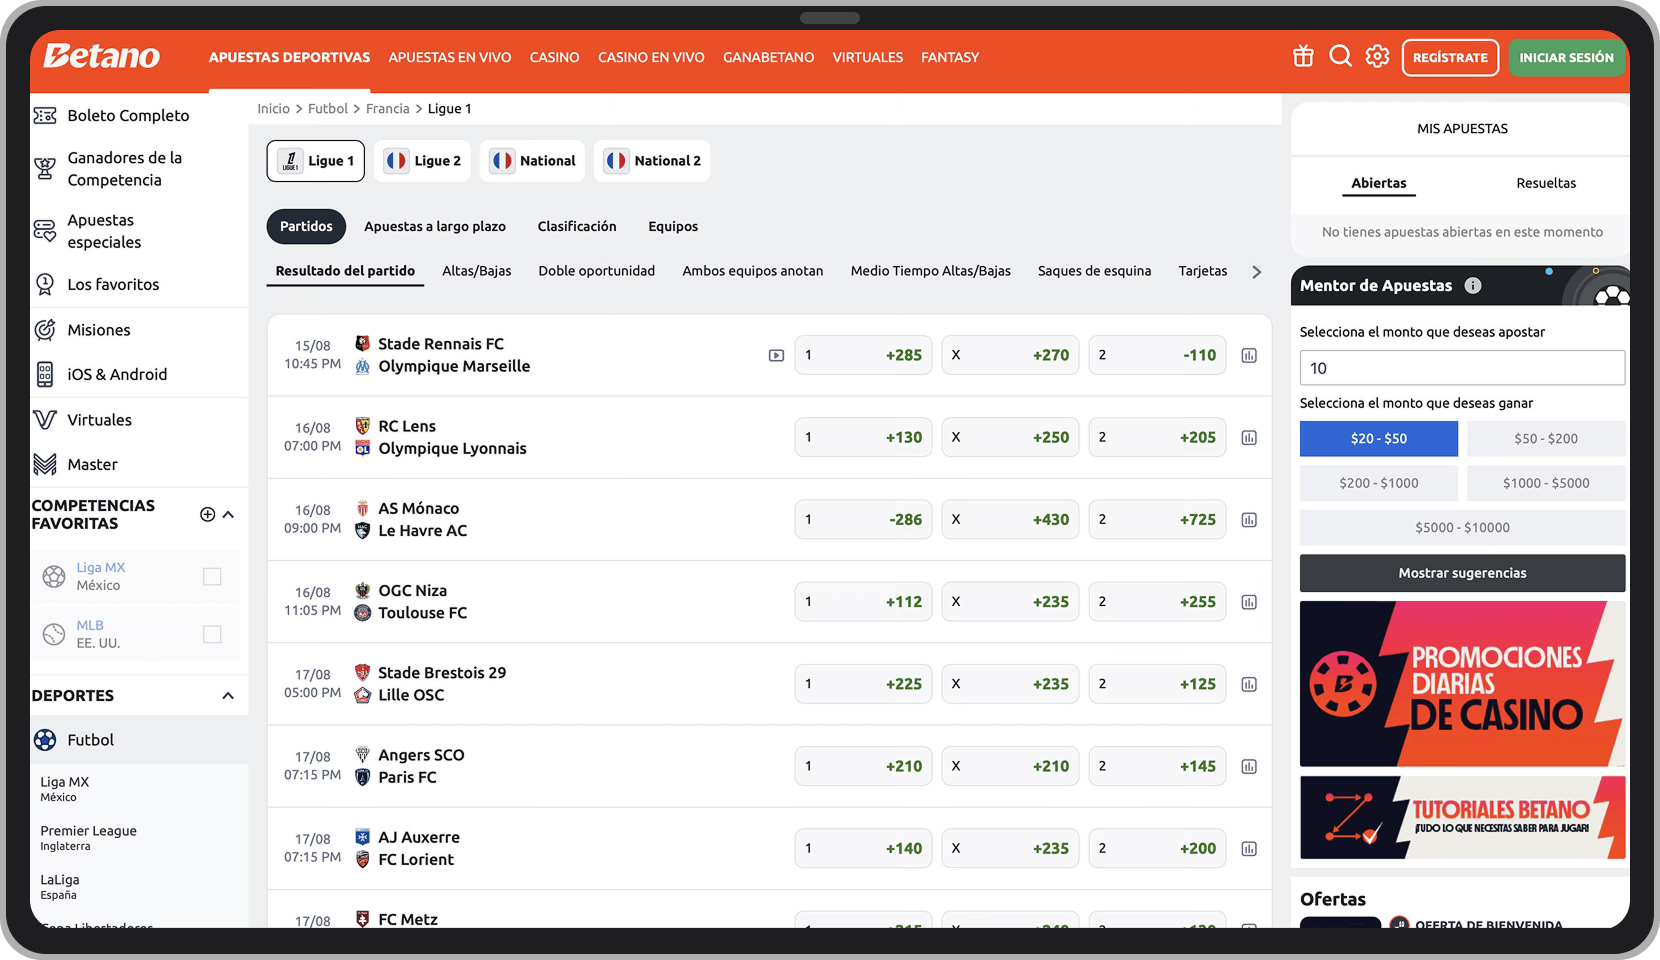Select the $20 - $50 win amount
The height and width of the screenshot is (960, 1660).
pyautogui.click(x=1379, y=439)
